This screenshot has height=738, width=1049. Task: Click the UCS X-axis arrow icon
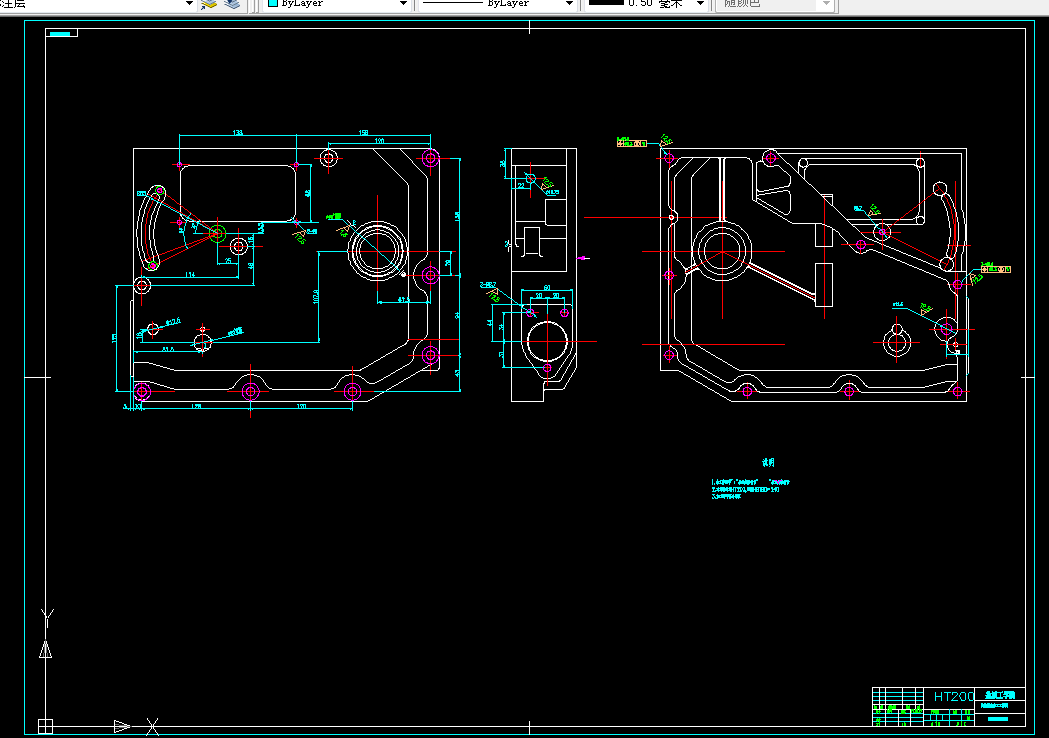click(122, 726)
